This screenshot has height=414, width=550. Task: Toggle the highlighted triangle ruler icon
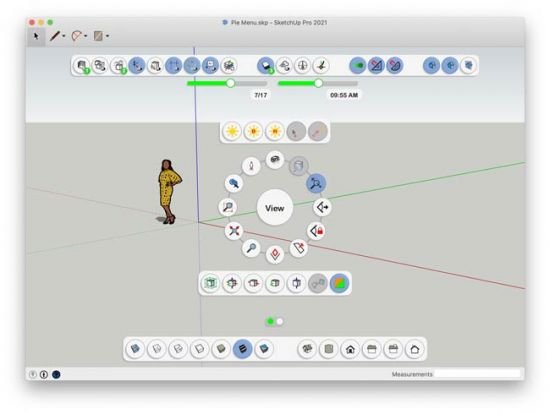[376, 65]
